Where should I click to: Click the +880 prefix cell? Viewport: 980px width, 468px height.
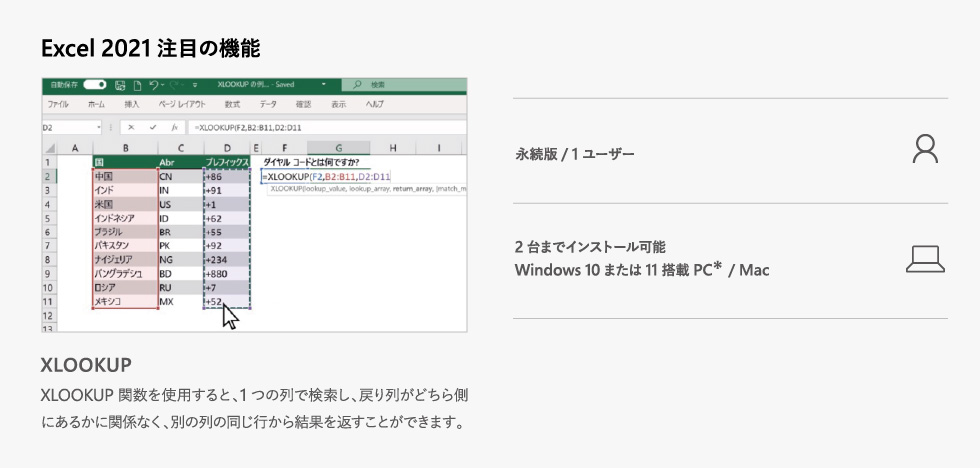tap(226, 274)
